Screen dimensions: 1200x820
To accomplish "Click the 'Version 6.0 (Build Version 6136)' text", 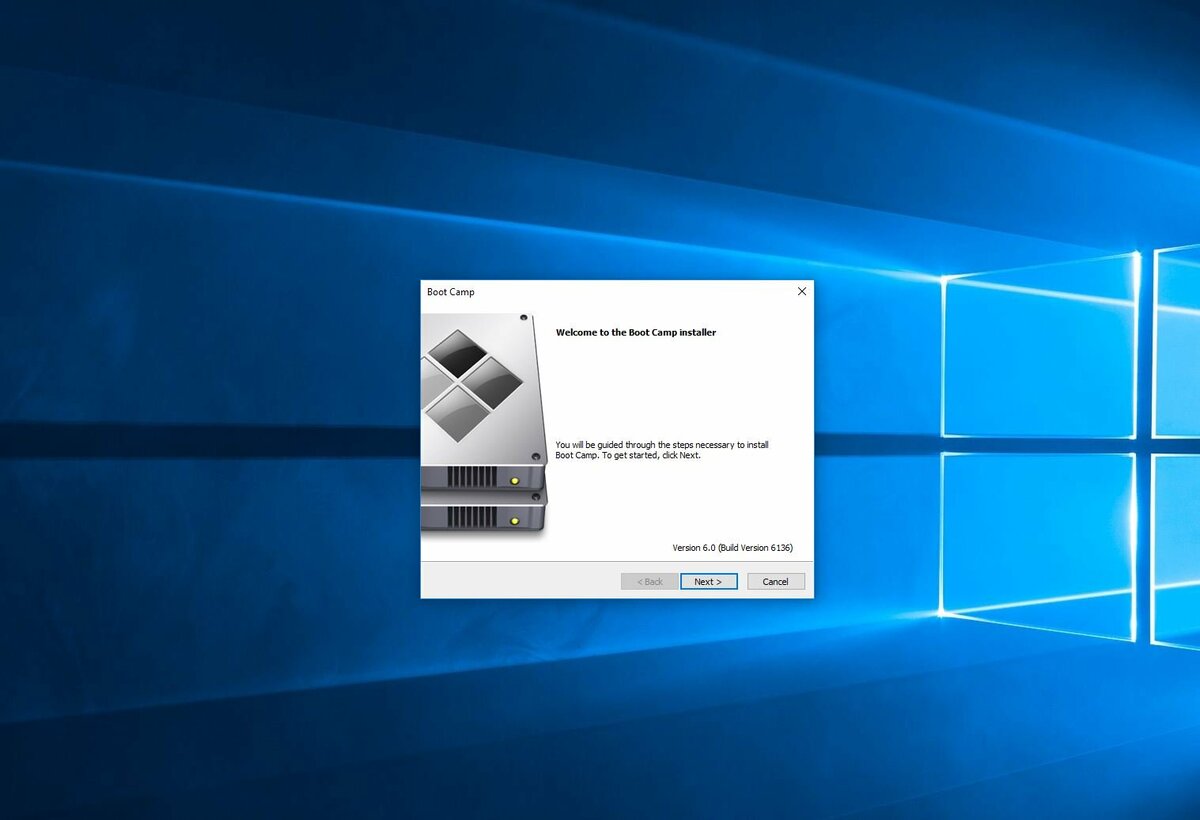I will tap(732, 548).
